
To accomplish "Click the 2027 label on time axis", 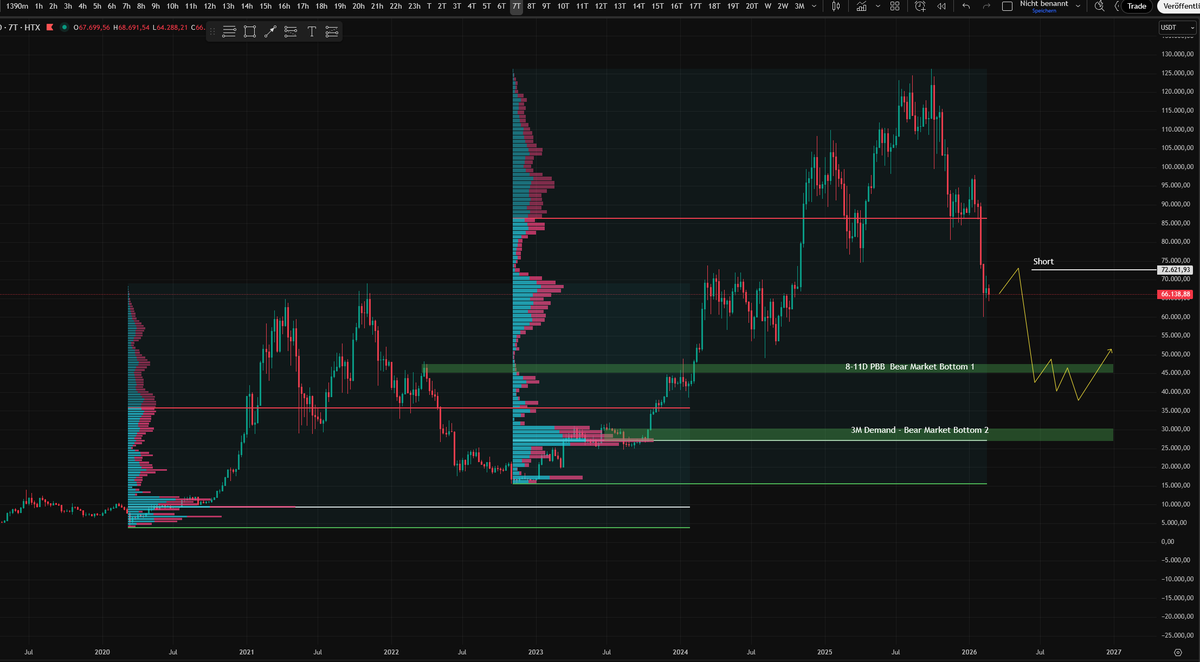I will pos(1114,652).
